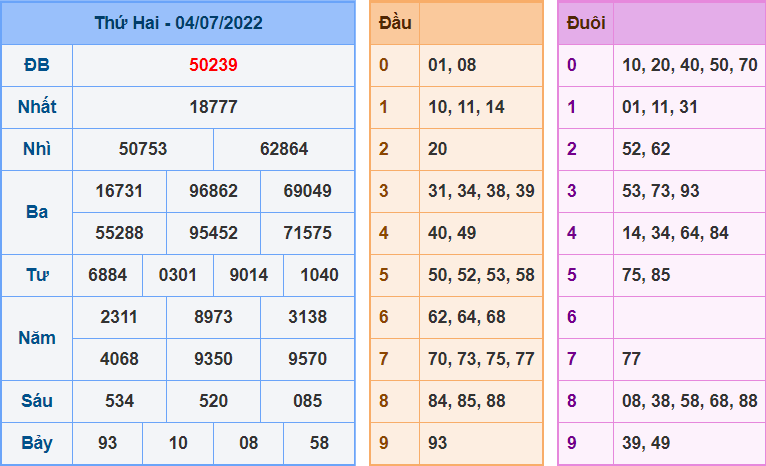
Task: Click the Nhất row label
Action: pos(37,107)
